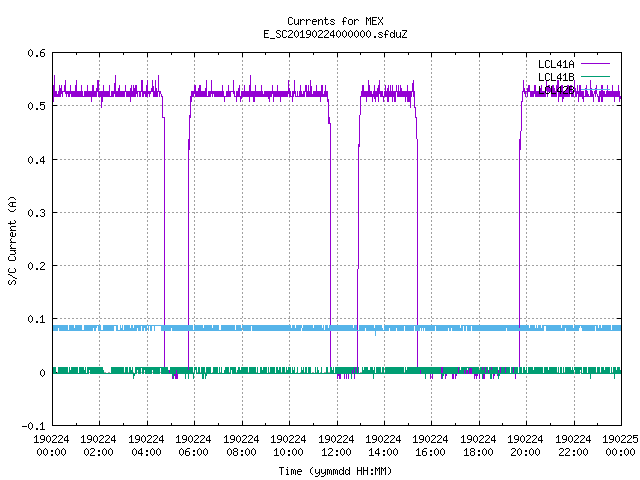Viewport: 640px width, 480px height.
Task: Click the y-axis label 'S/C Current (A)'
Action: tap(13, 241)
